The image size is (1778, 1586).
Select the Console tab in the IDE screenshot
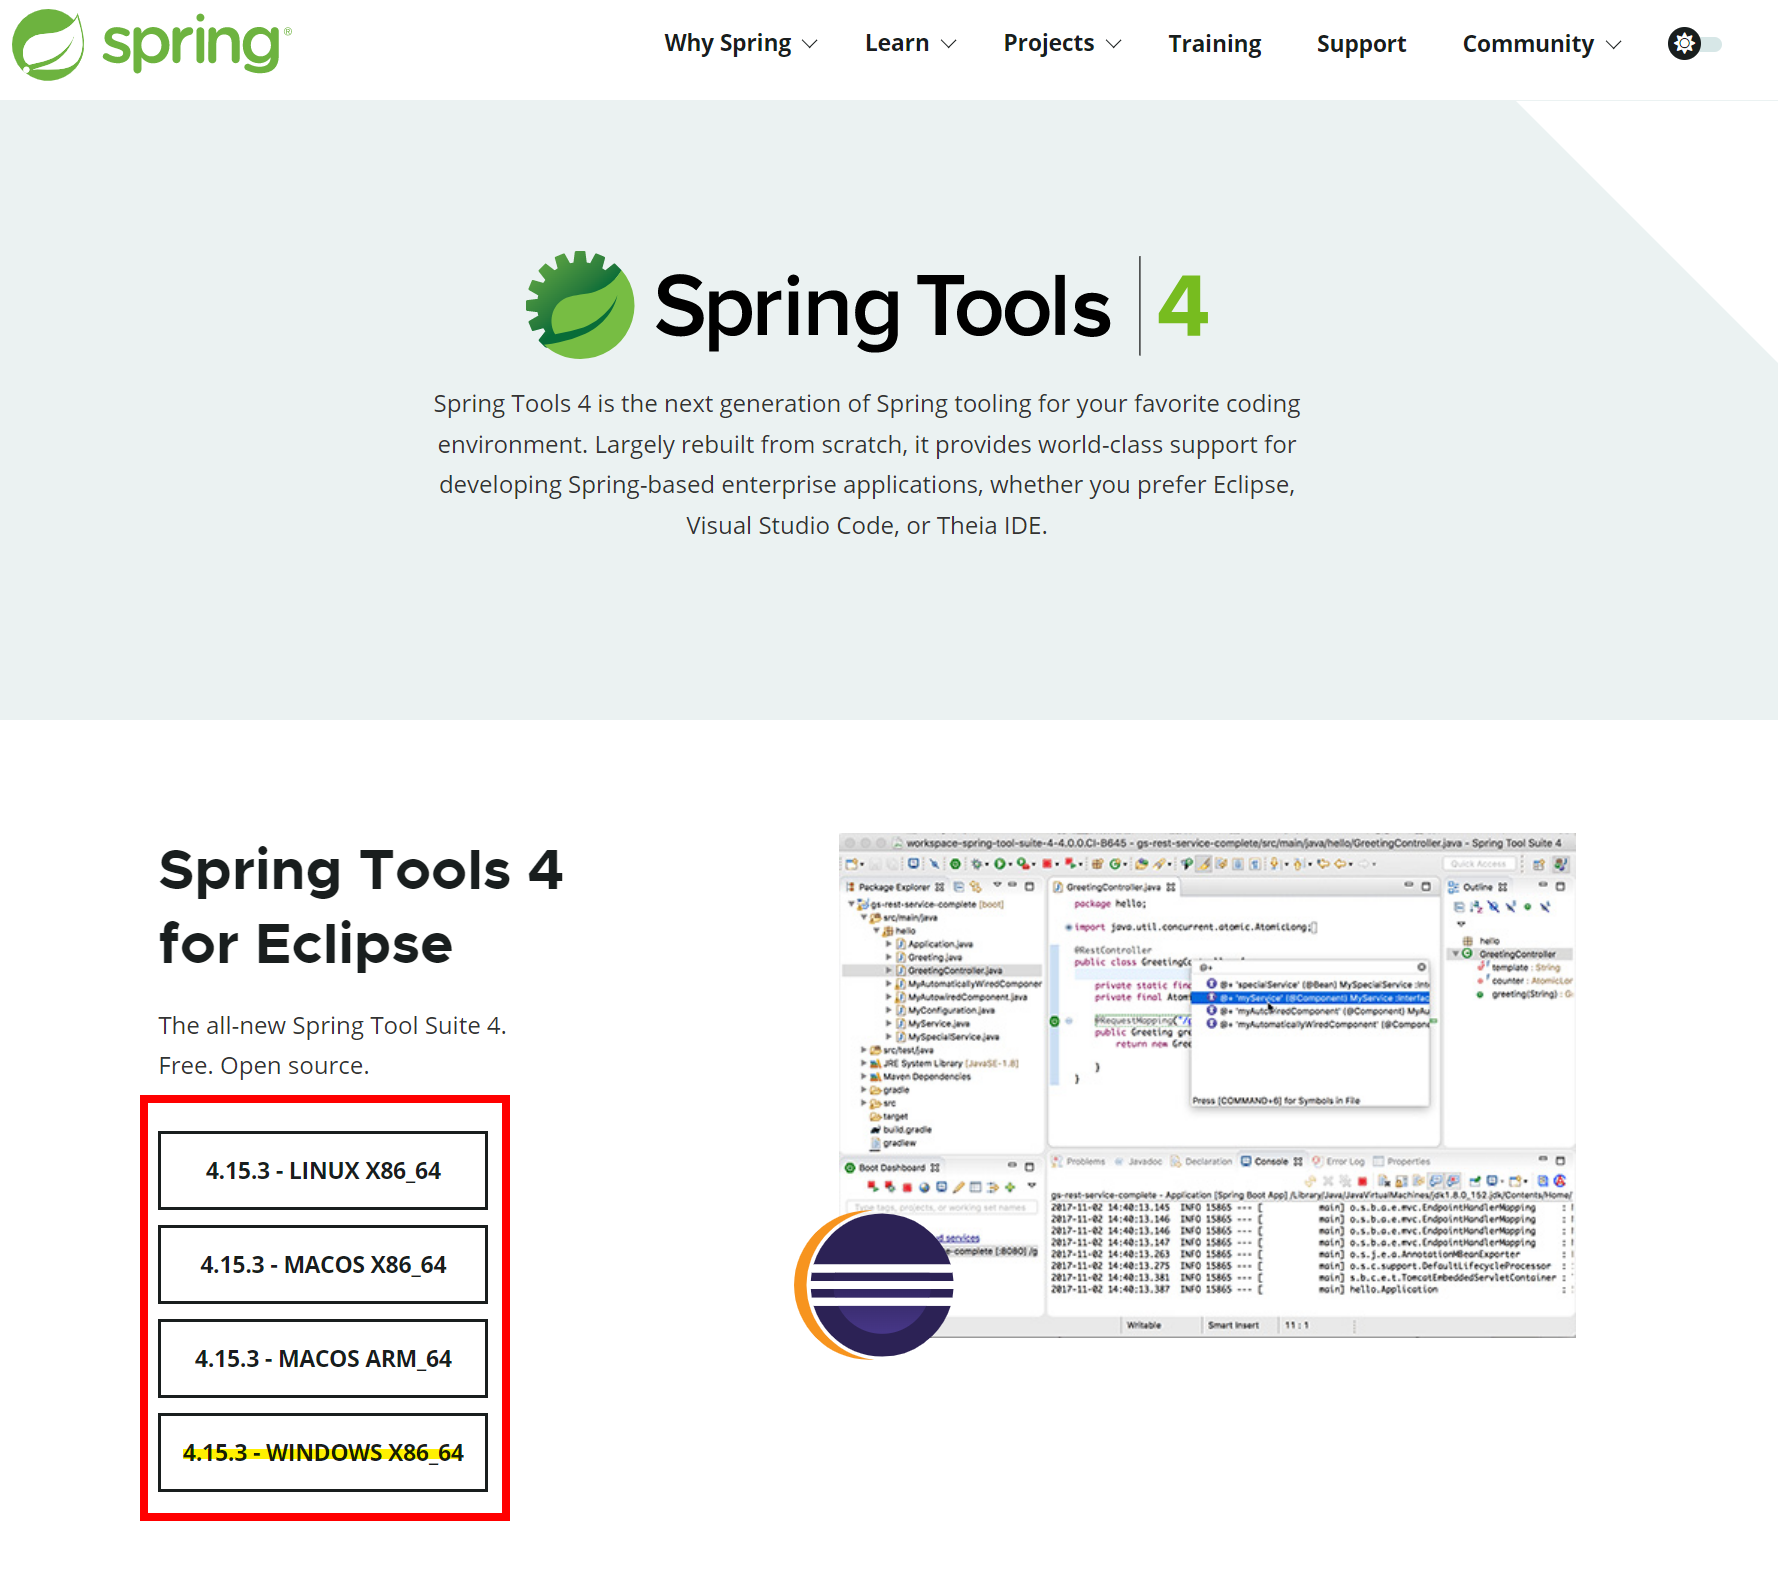[x=1270, y=1161]
